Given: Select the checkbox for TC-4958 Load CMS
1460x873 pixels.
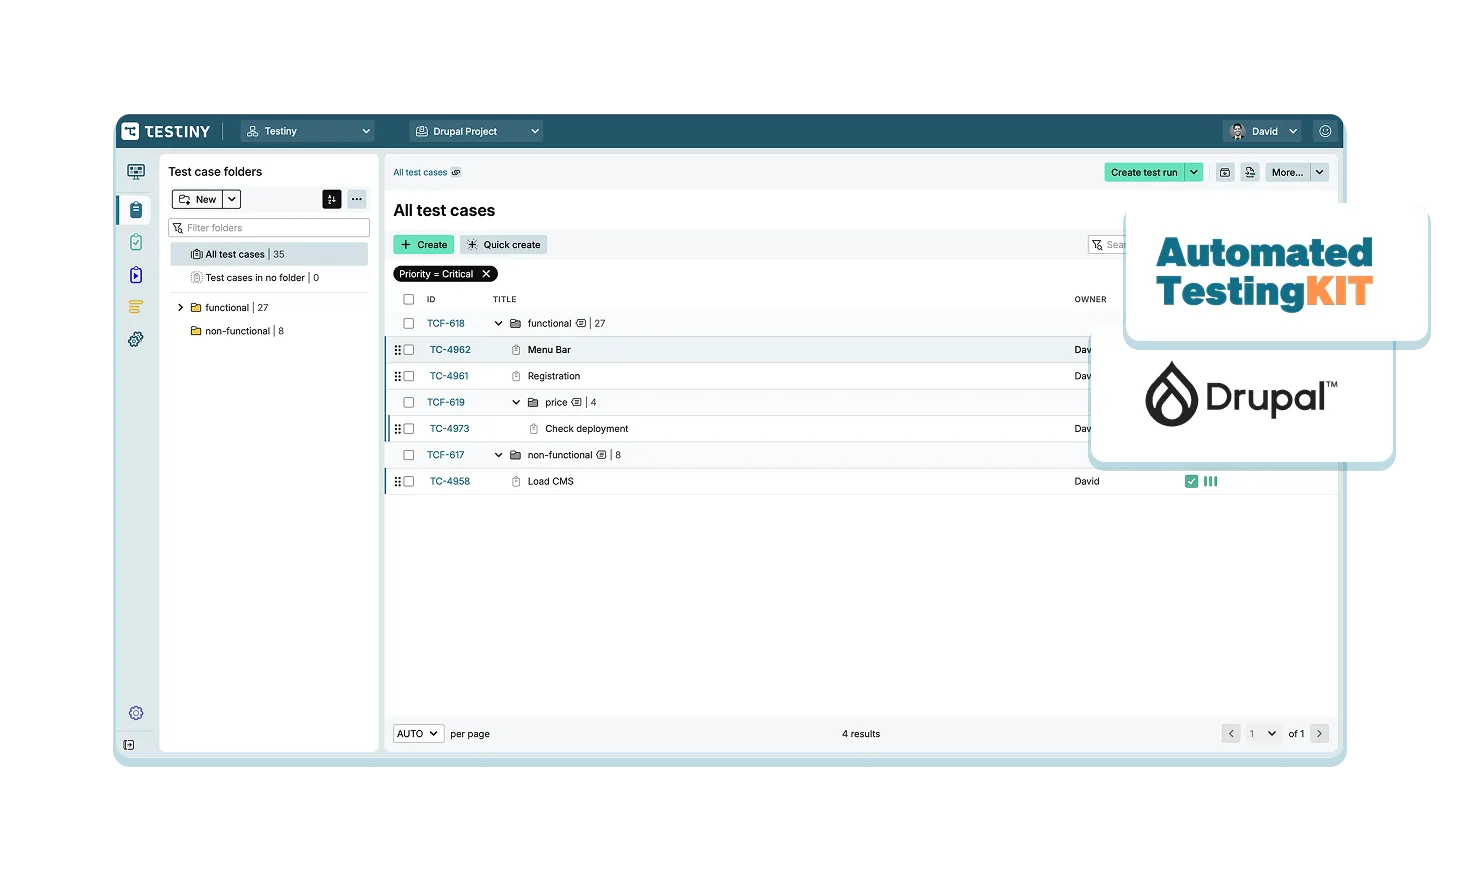Looking at the screenshot, I should (x=408, y=481).
